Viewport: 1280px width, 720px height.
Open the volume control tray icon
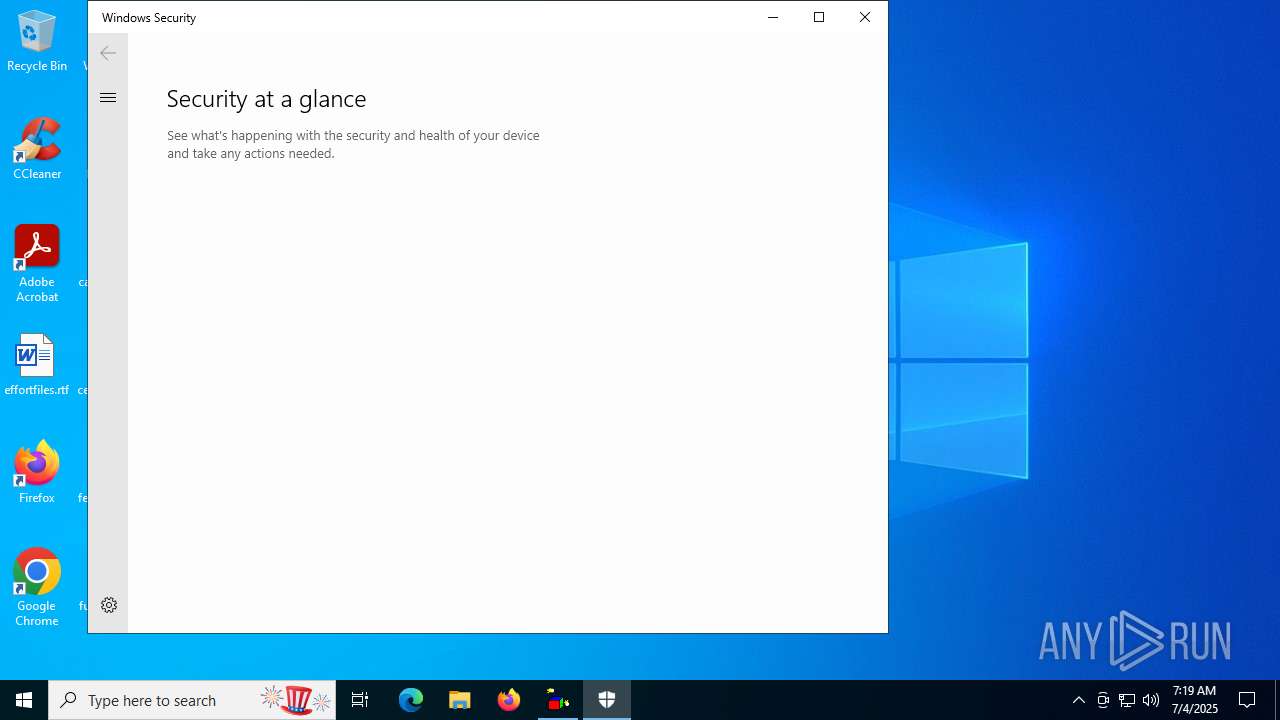(x=1151, y=700)
